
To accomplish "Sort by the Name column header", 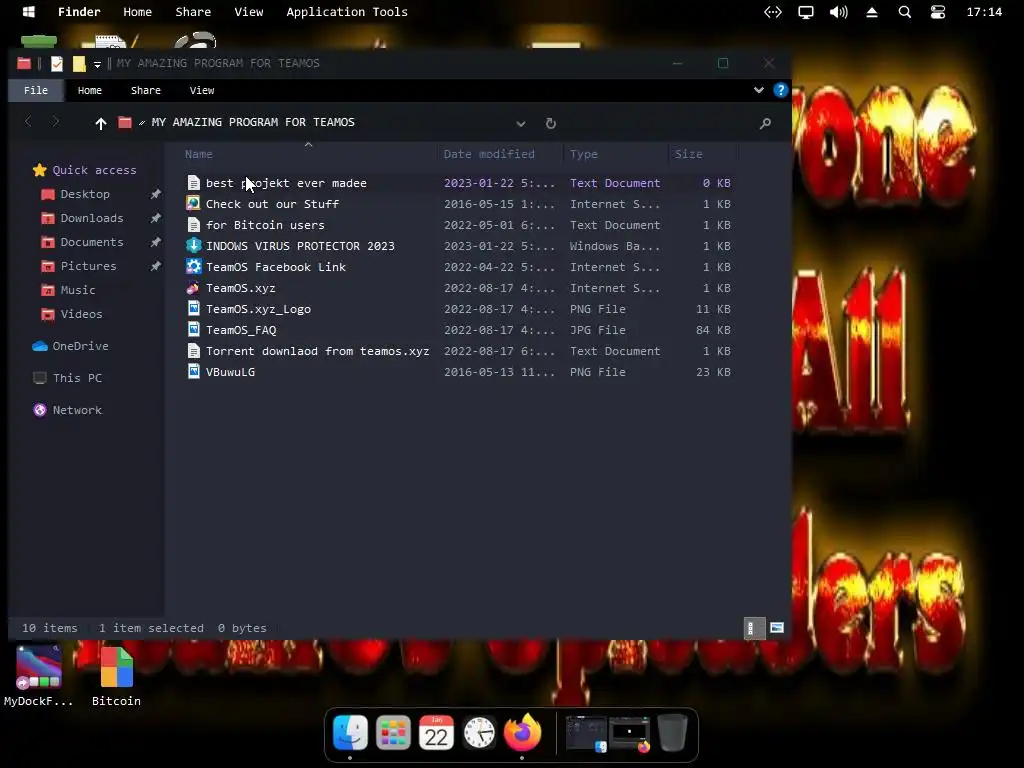I will [199, 154].
